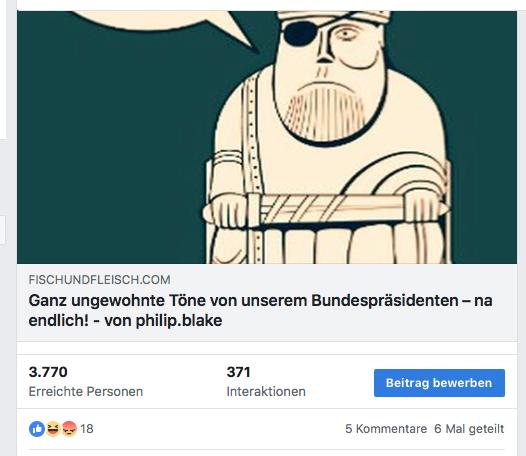Click the viking's eye patch in the image

[x=301, y=33]
